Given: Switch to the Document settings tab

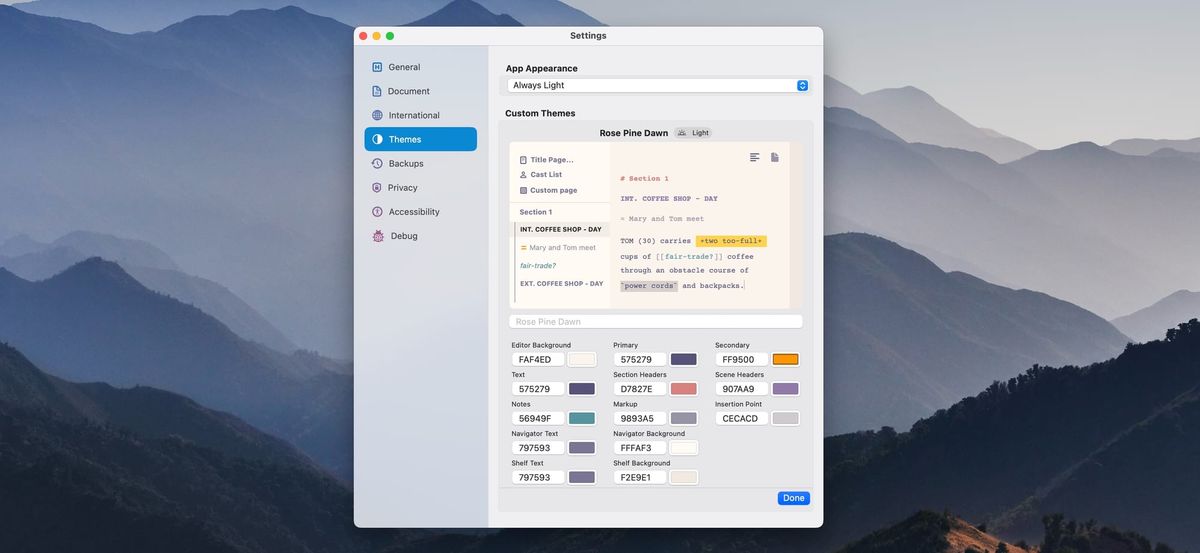Looking at the screenshot, I should click(421, 91).
